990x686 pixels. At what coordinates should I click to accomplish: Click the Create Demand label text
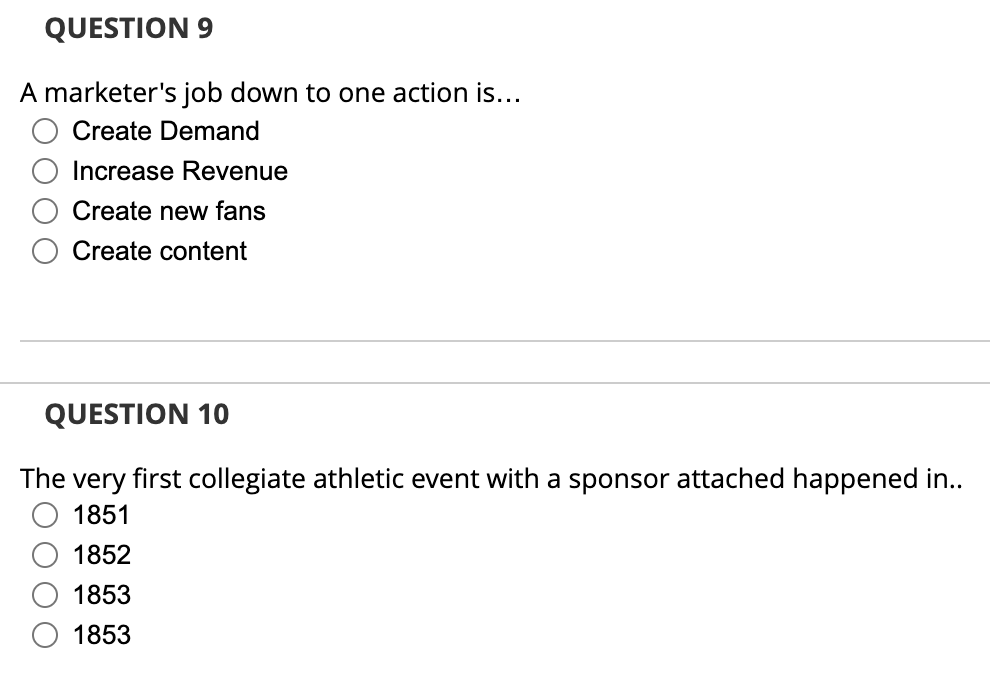[165, 131]
